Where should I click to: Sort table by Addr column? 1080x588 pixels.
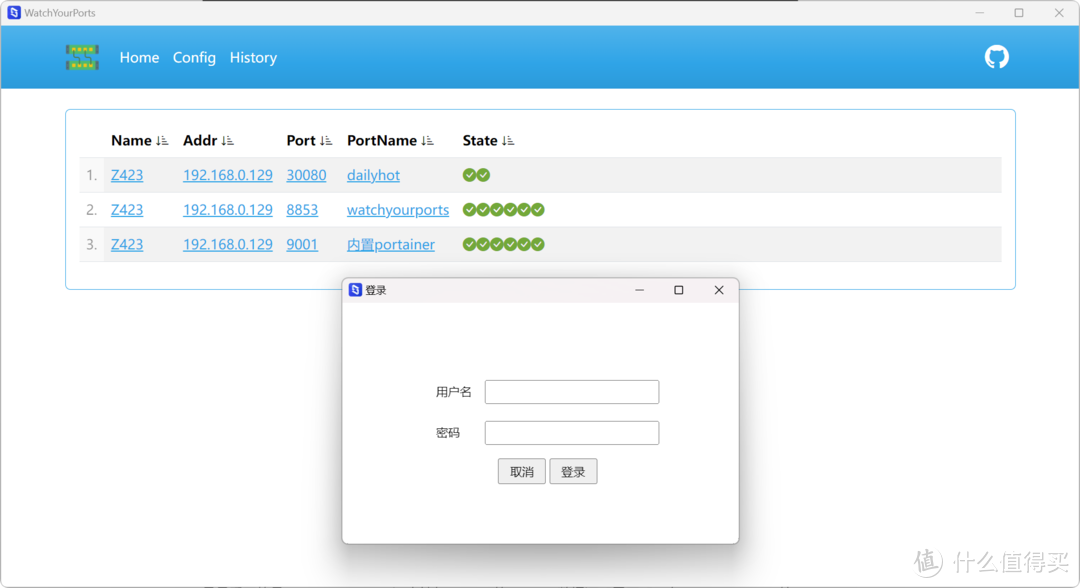click(x=227, y=141)
